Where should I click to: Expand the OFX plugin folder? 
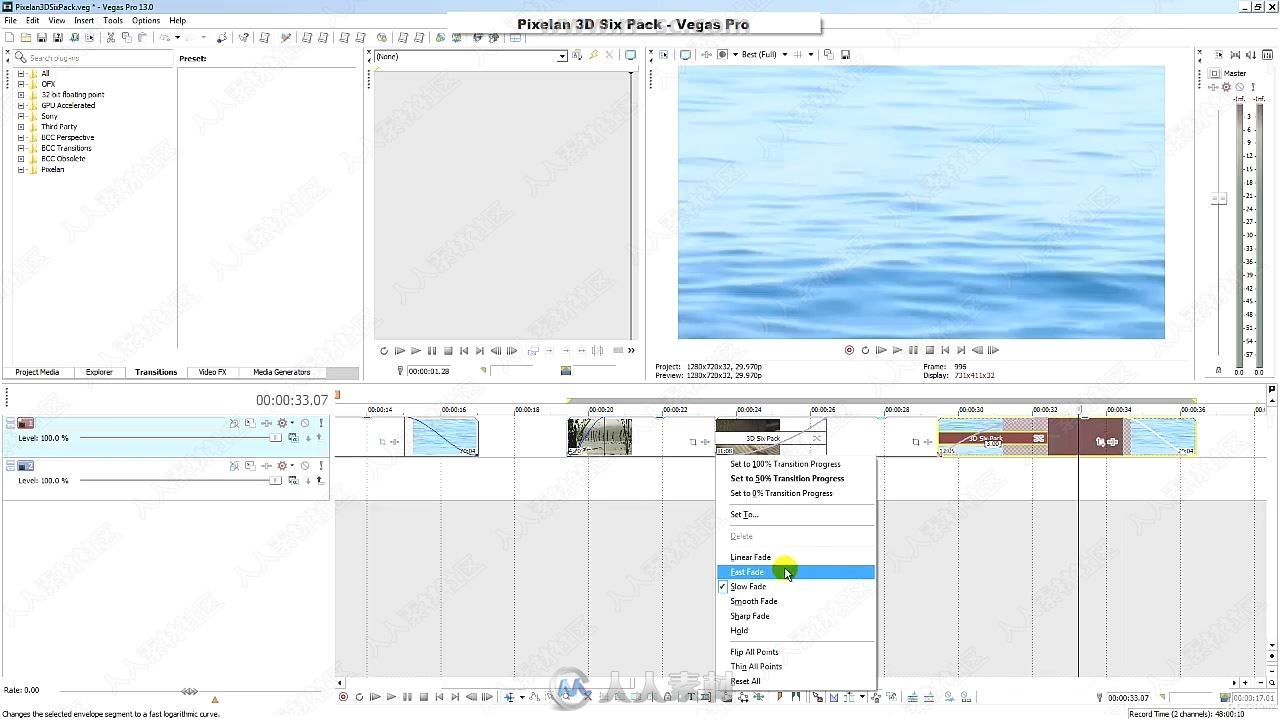(20, 84)
